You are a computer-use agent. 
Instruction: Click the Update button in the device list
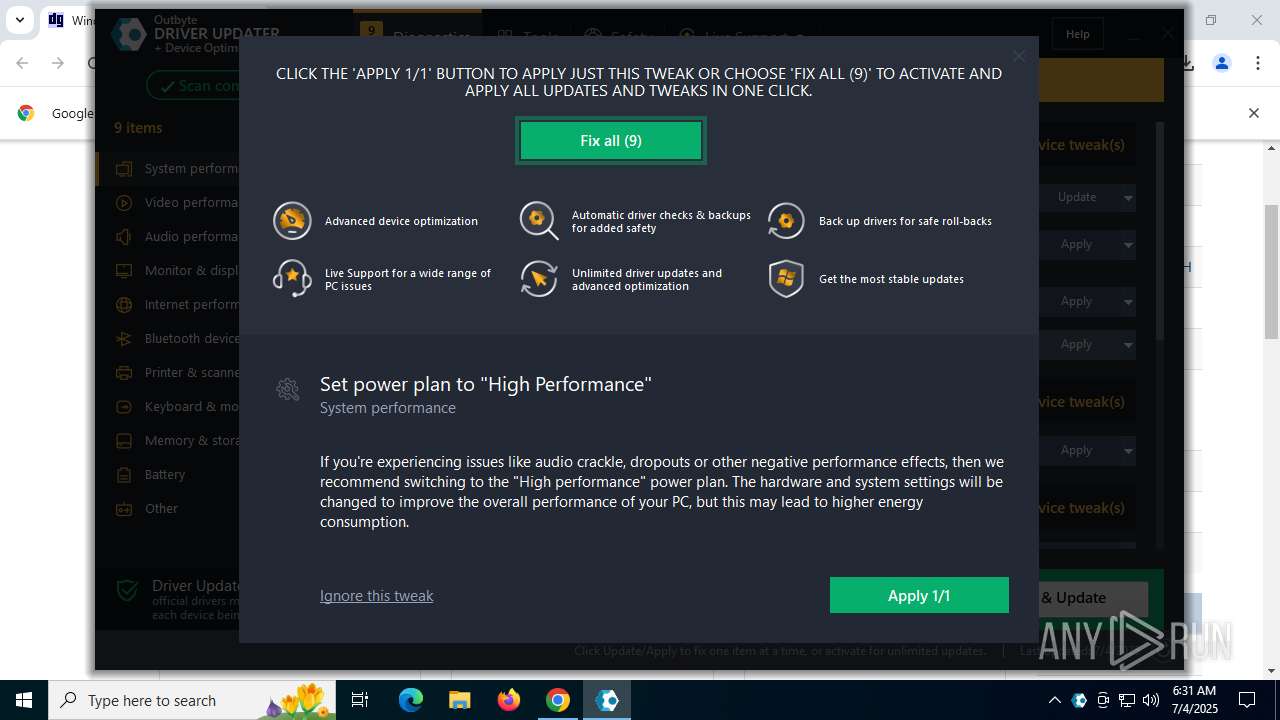pyautogui.click(x=1077, y=197)
